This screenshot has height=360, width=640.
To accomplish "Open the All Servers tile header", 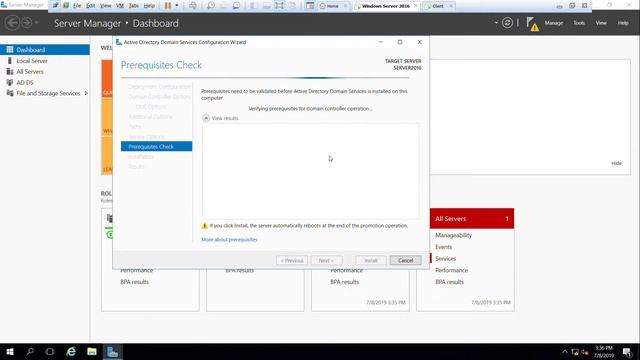I will (x=472, y=219).
